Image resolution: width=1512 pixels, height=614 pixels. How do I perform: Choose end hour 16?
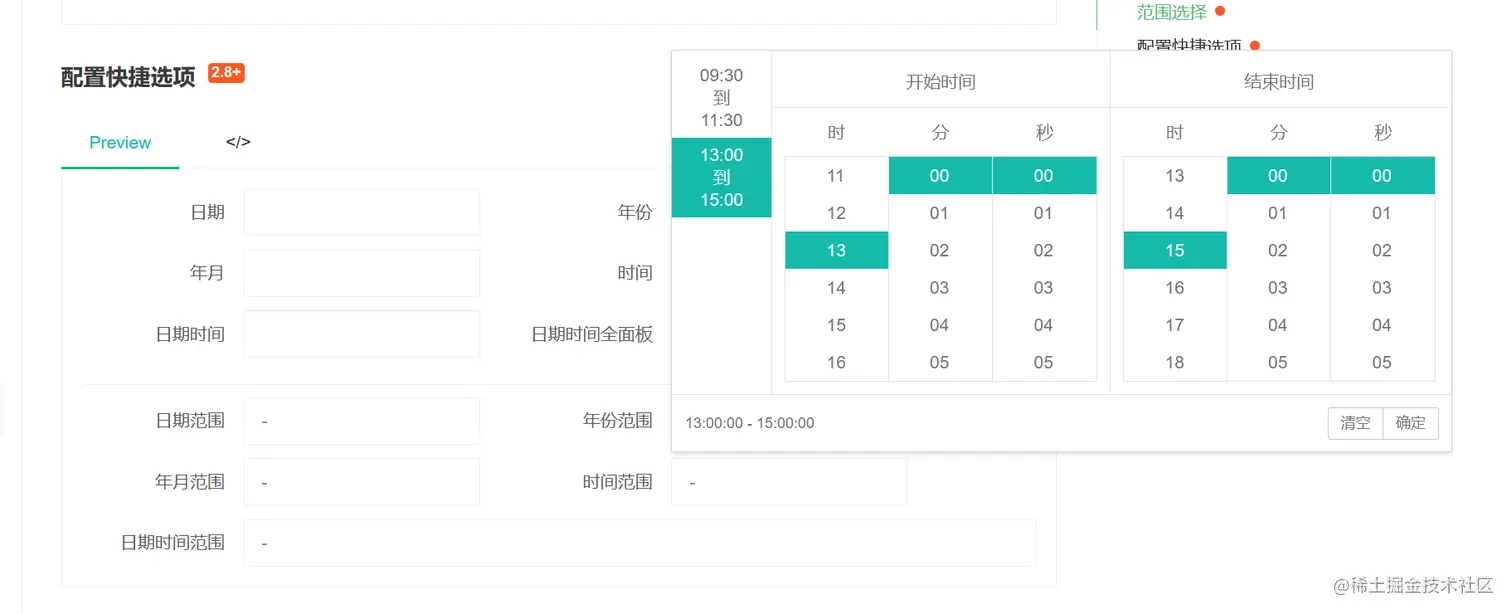(x=1175, y=288)
